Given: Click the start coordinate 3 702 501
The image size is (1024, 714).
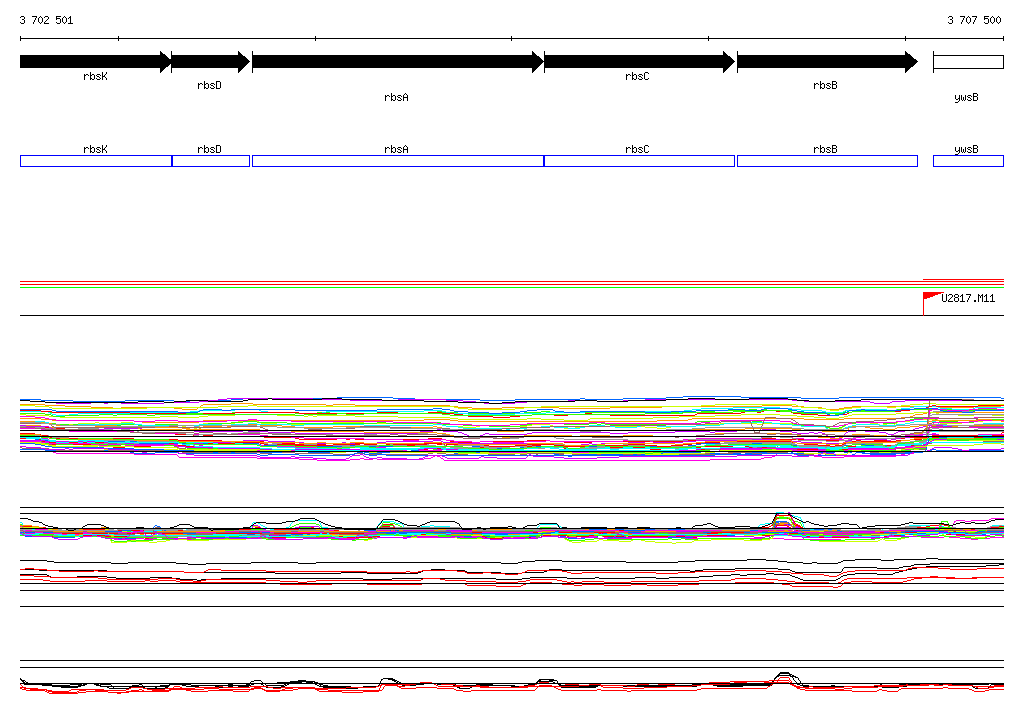Looking at the screenshot, I should pos(46,20).
